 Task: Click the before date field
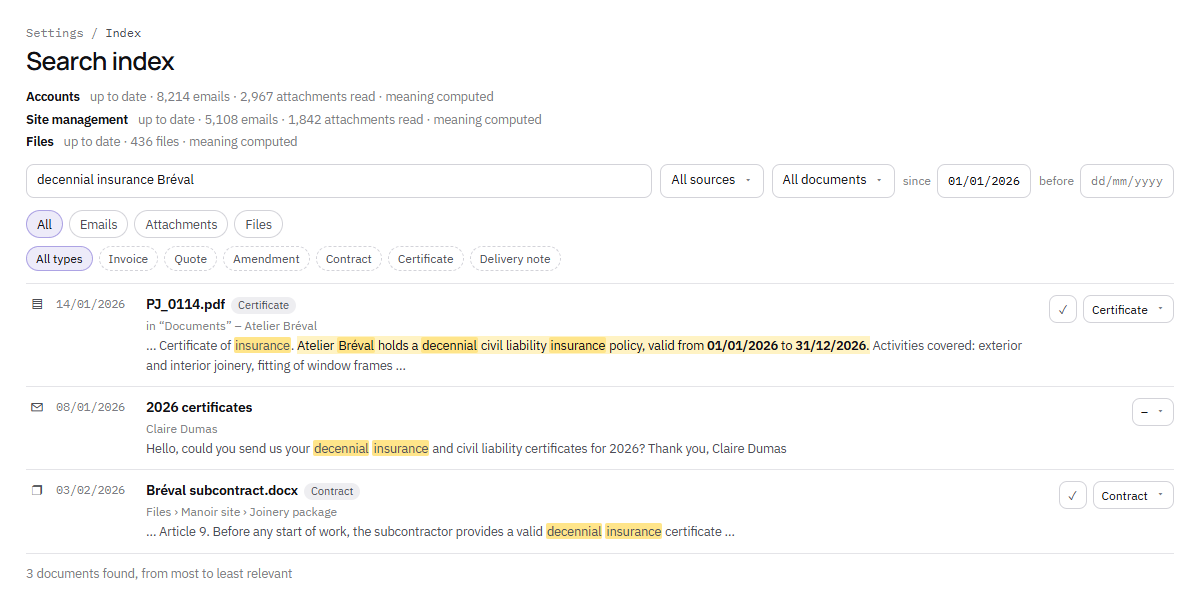click(1127, 181)
